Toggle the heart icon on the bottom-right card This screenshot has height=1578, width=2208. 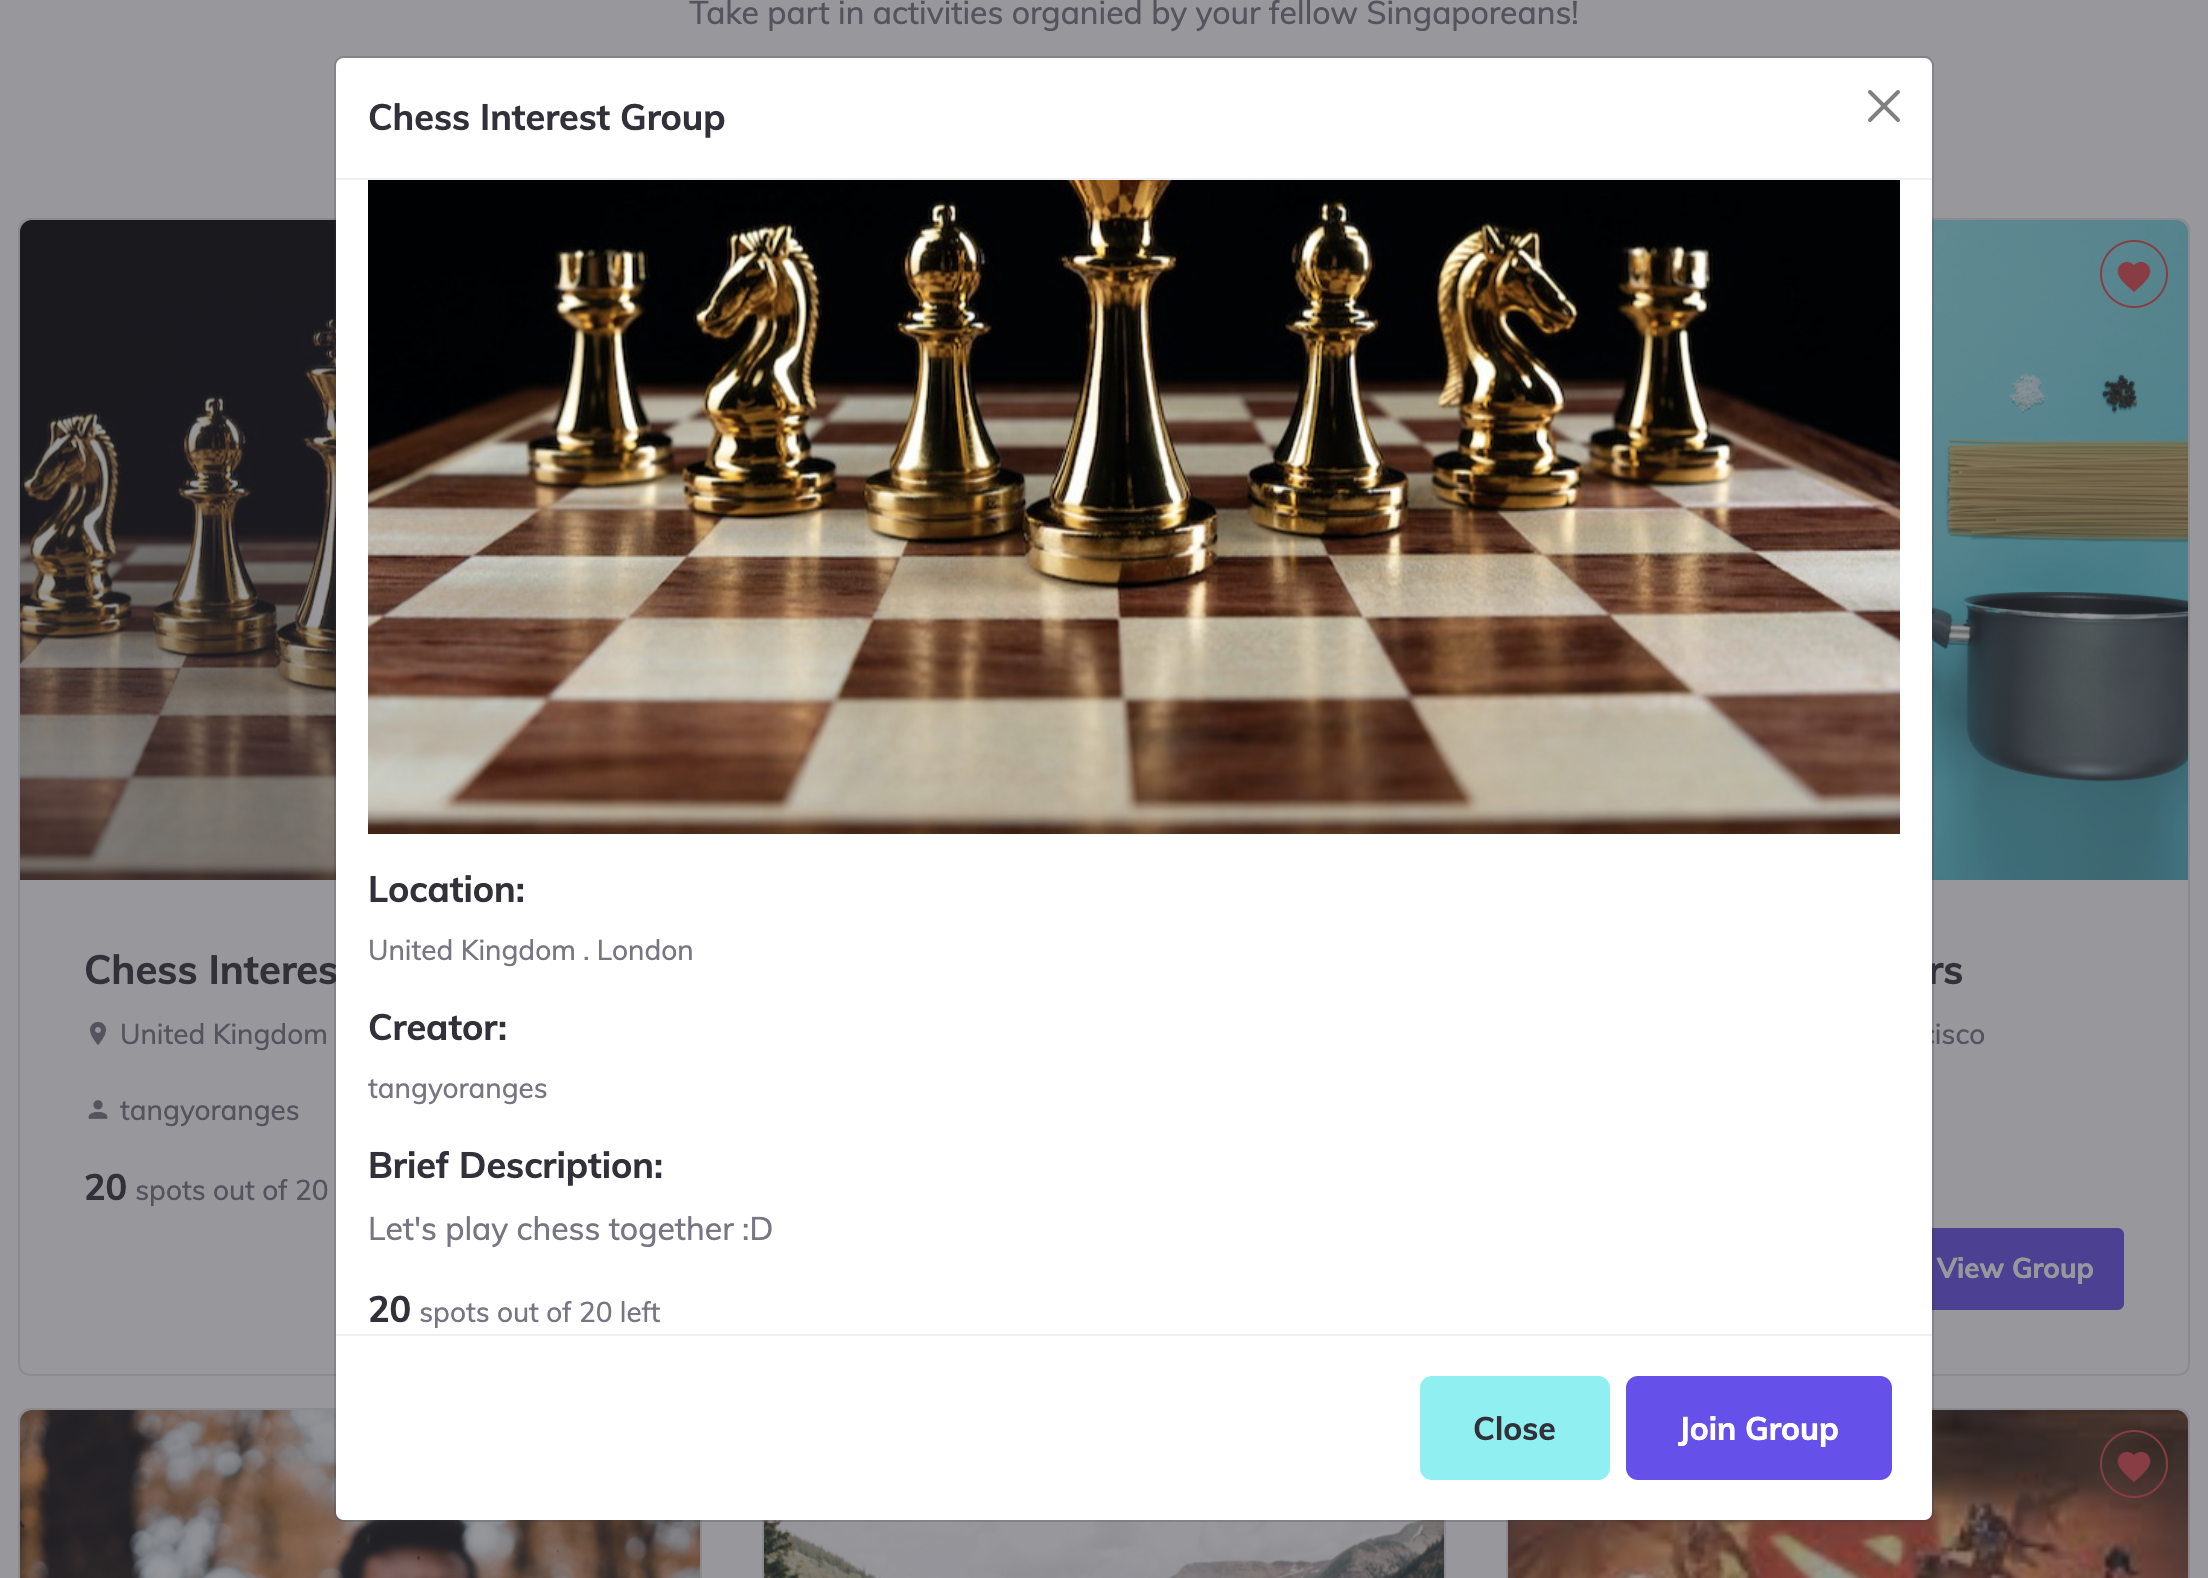pos(2133,1464)
